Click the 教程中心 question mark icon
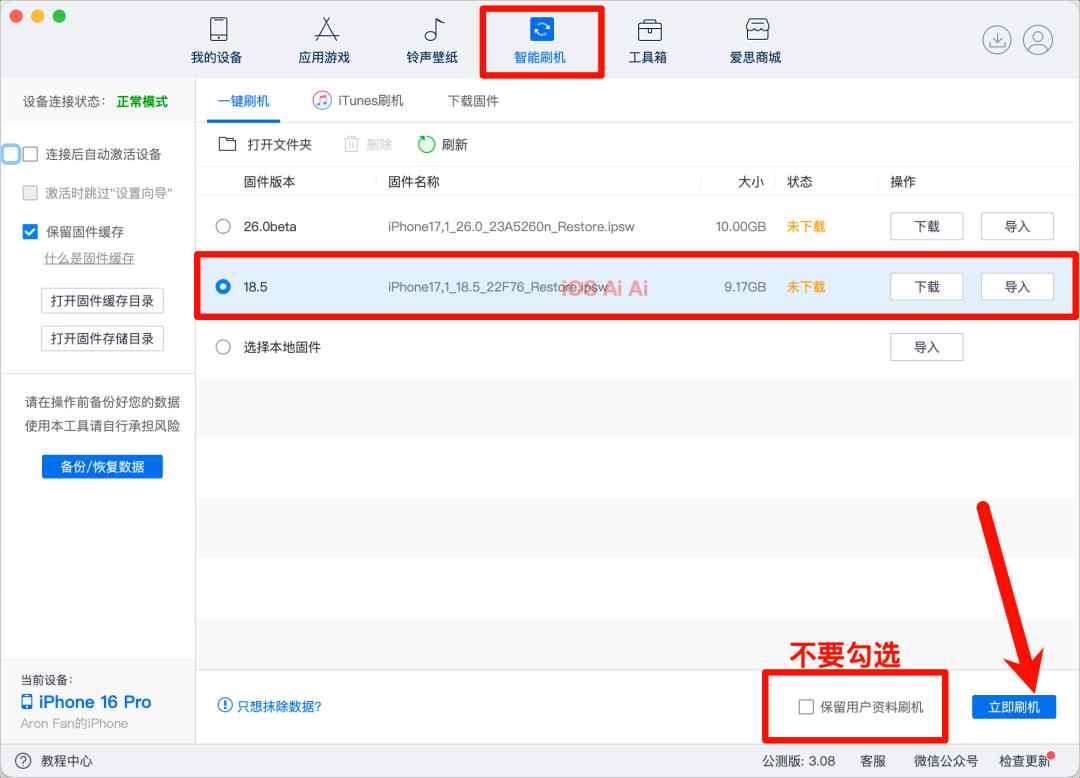1080x778 pixels. tap(23, 761)
